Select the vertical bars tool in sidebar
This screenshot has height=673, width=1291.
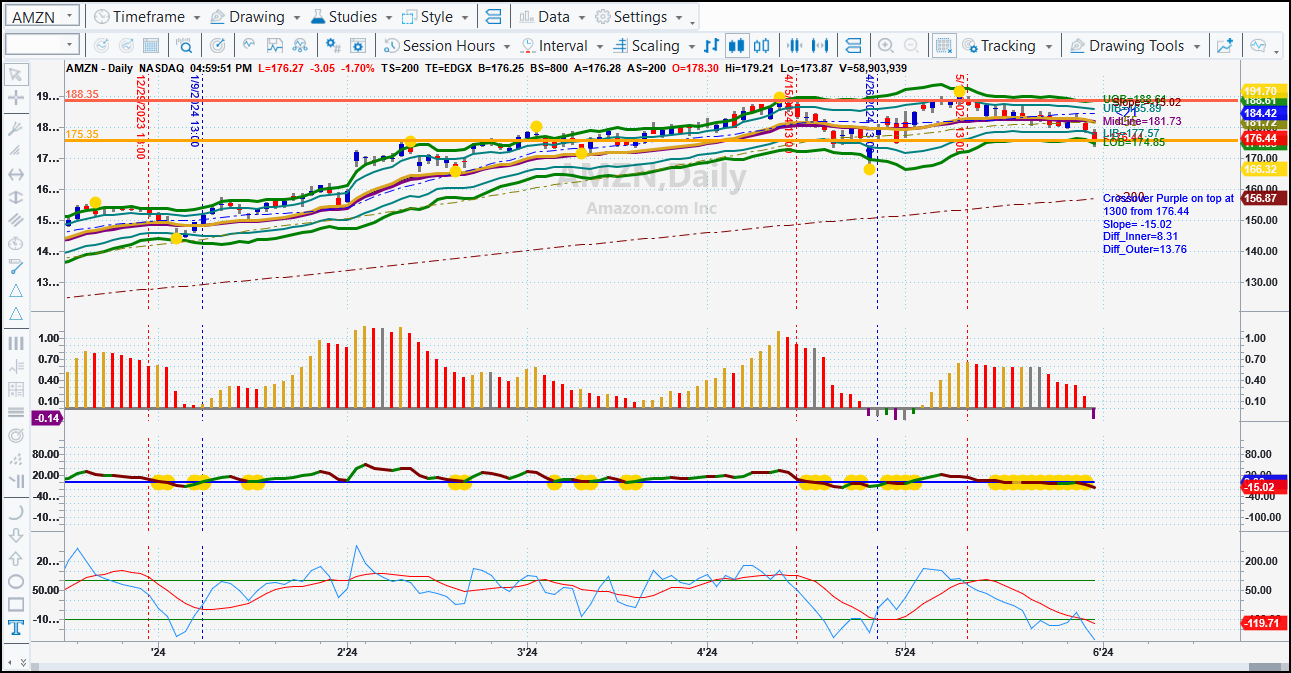(x=15, y=343)
